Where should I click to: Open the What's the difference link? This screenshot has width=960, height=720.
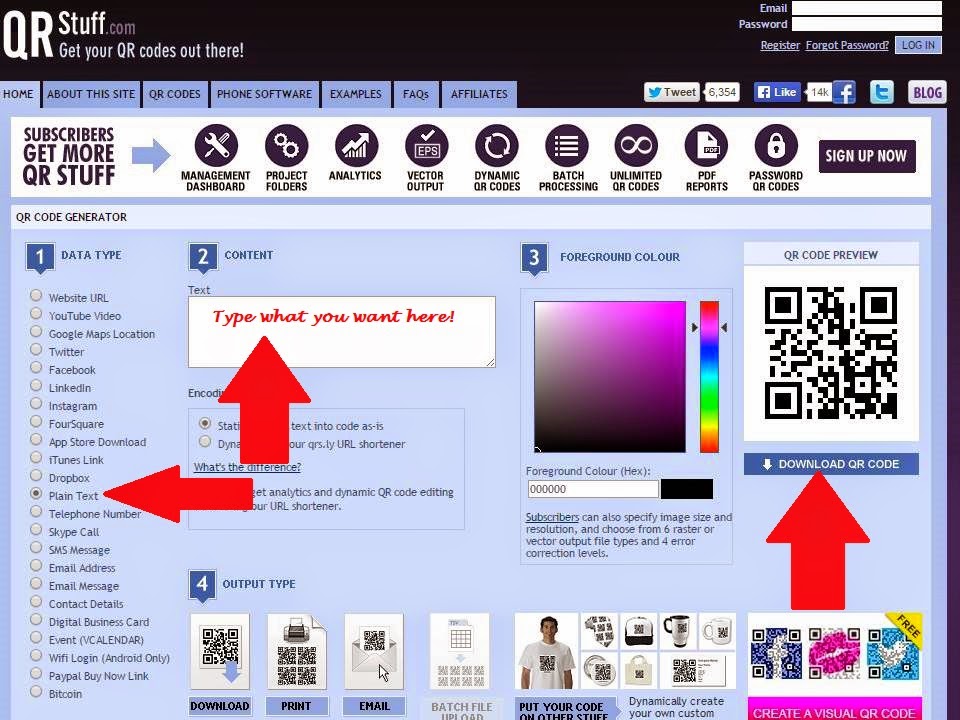click(247, 467)
